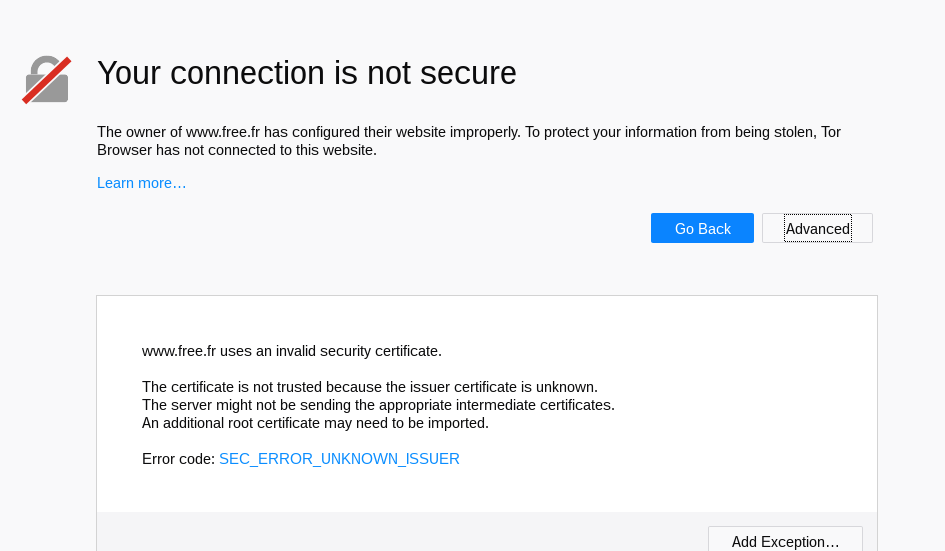Image resolution: width=945 pixels, height=551 pixels.
Task: Toggle the Advanced details button
Action: tap(817, 228)
